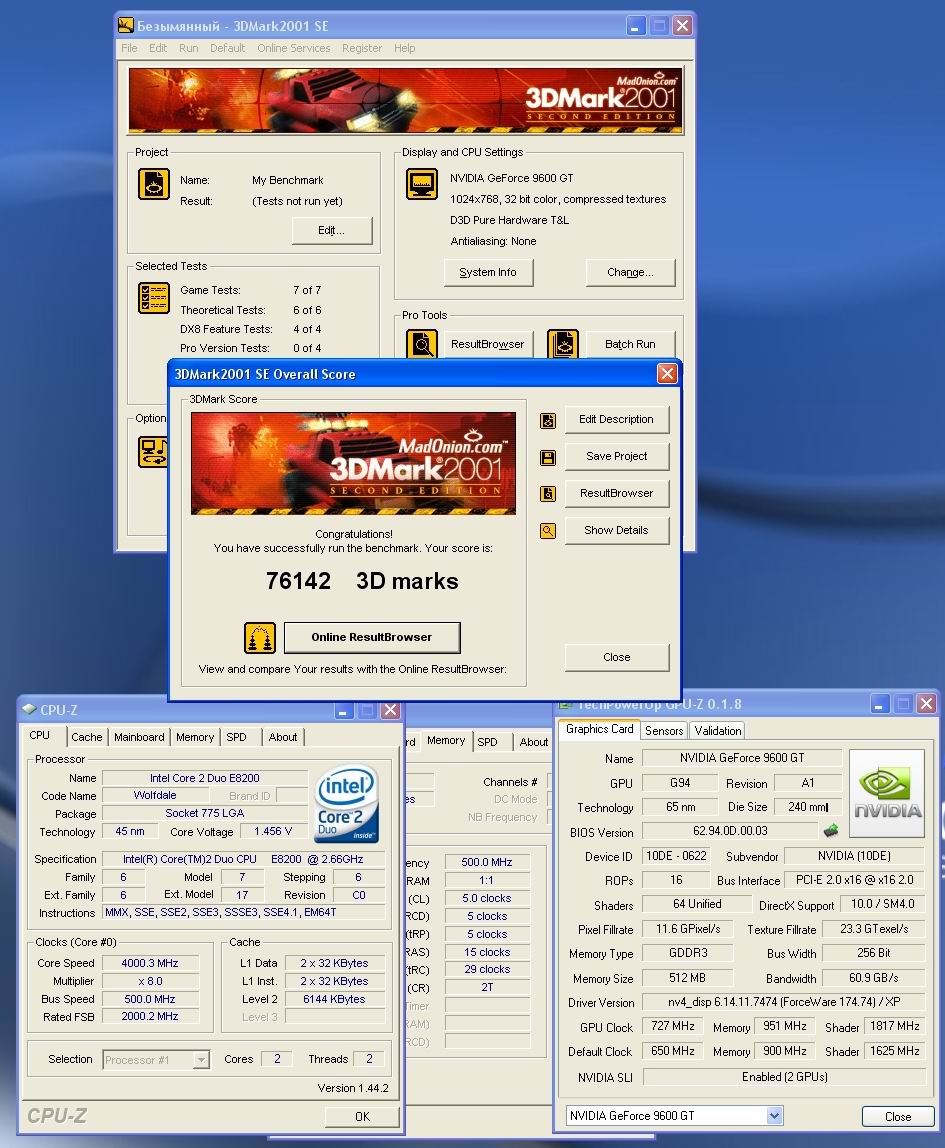
Task: Open the Online Services menu
Action: [294, 48]
